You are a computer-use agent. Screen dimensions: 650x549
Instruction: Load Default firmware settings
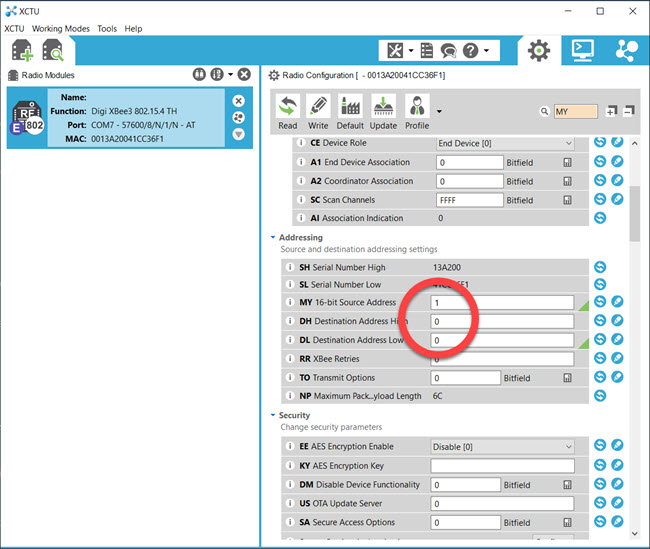(x=350, y=110)
